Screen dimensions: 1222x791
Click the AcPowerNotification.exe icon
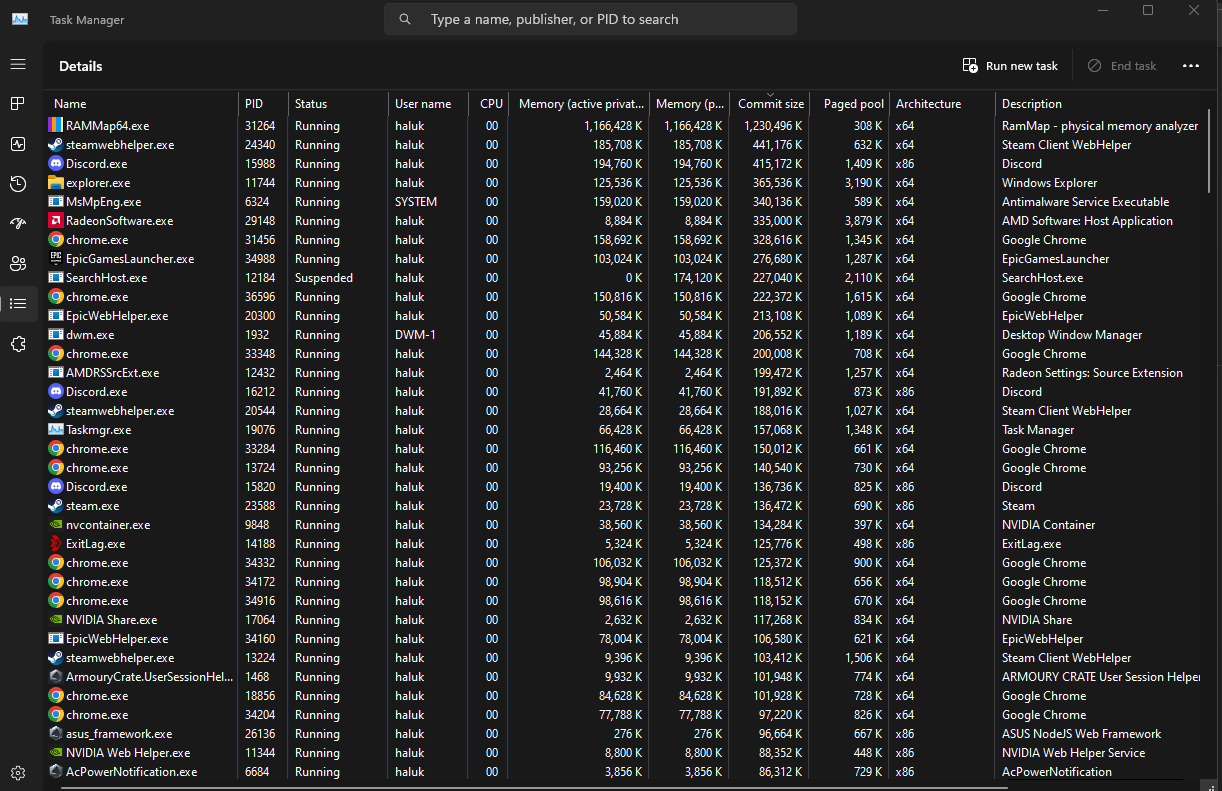pos(56,772)
